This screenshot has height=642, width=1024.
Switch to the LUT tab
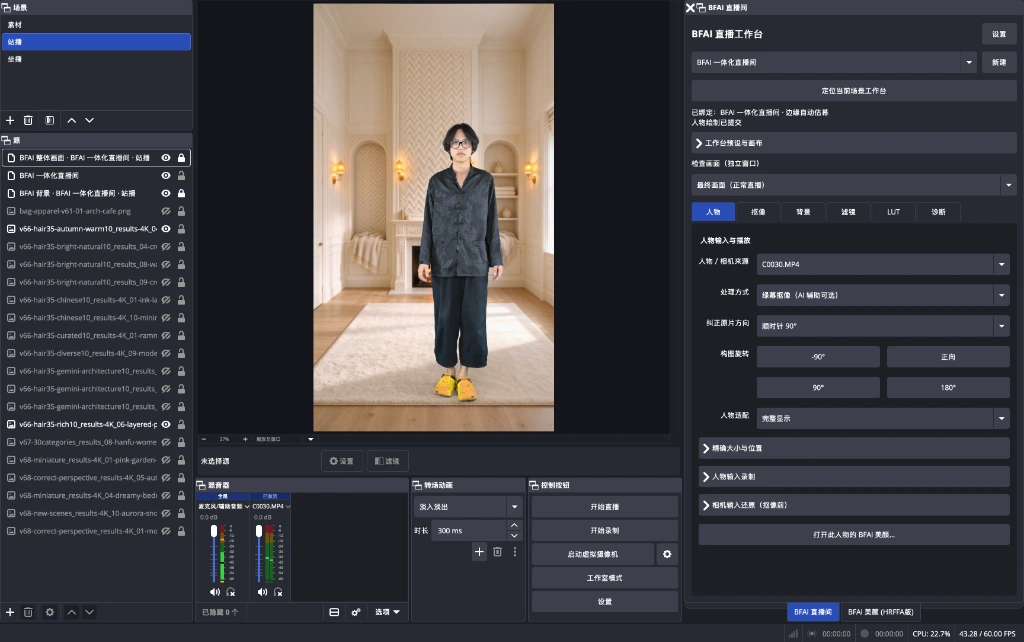click(x=893, y=212)
